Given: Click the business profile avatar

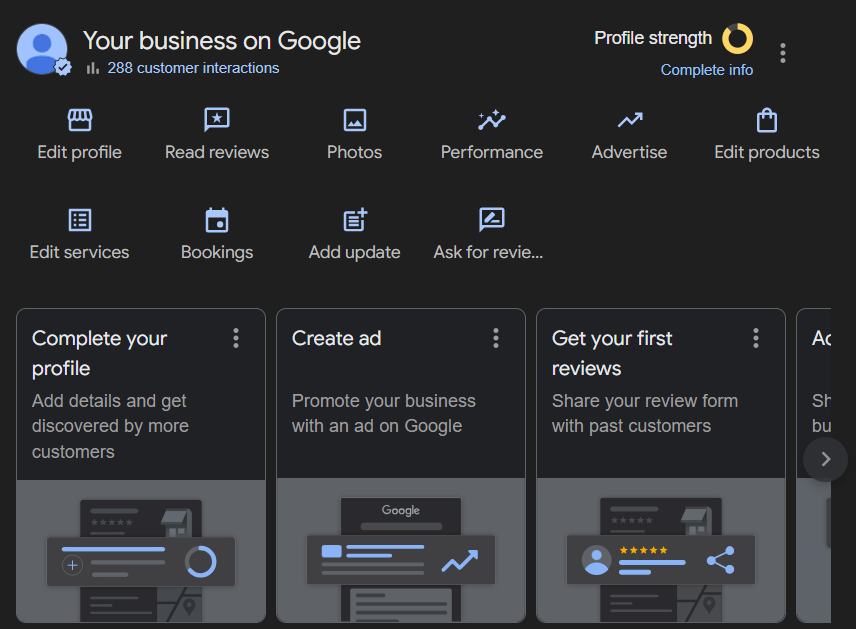Looking at the screenshot, I should [x=43, y=49].
